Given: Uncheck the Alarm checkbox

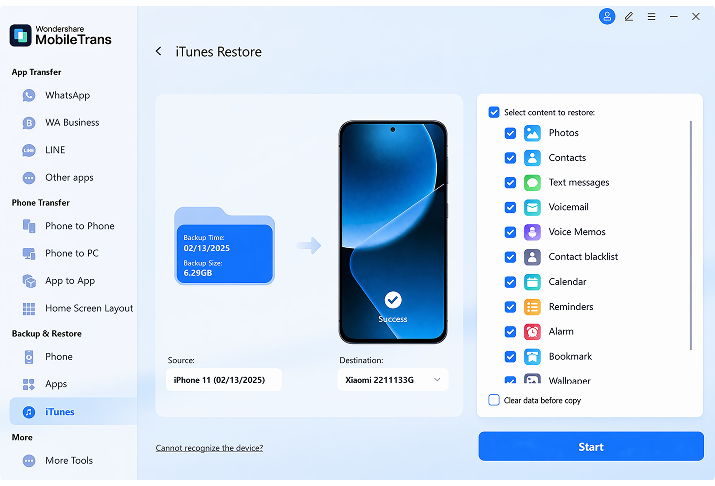Looking at the screenshot, I should [510, 331].
